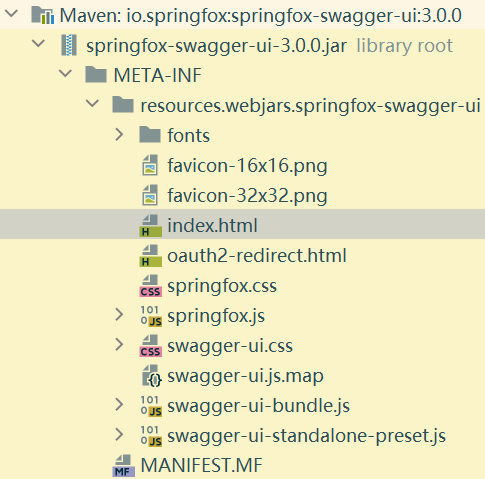This screenshot has height=479, width=485.
Task: Click the JS icon of swagger-ui-standalone-preset.js
Action: pos(151,436)
